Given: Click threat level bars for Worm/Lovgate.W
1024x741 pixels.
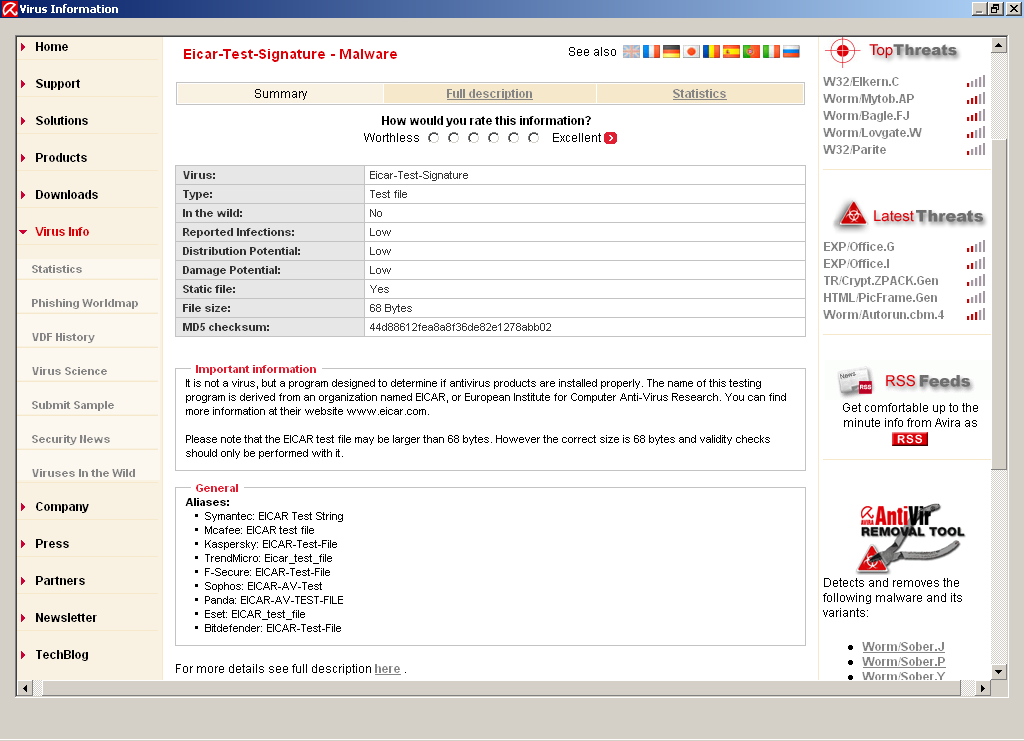Looking at the screenshot, I should [x=976, y=133].
